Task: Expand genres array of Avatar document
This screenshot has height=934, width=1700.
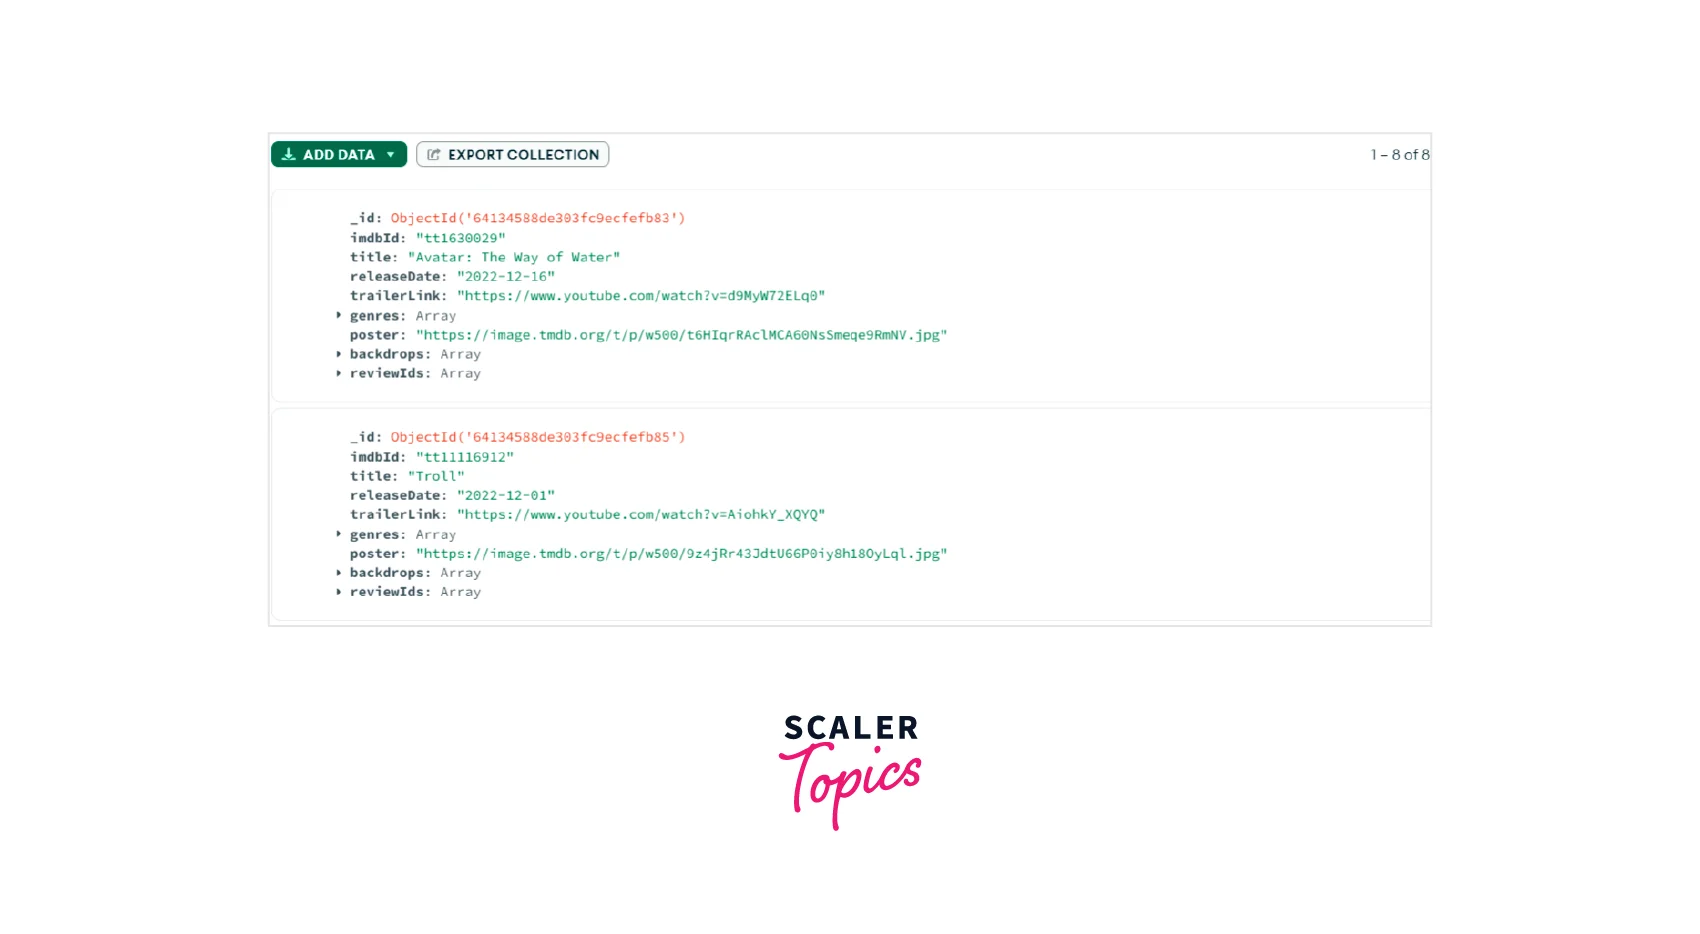Action: click(339, 315)
